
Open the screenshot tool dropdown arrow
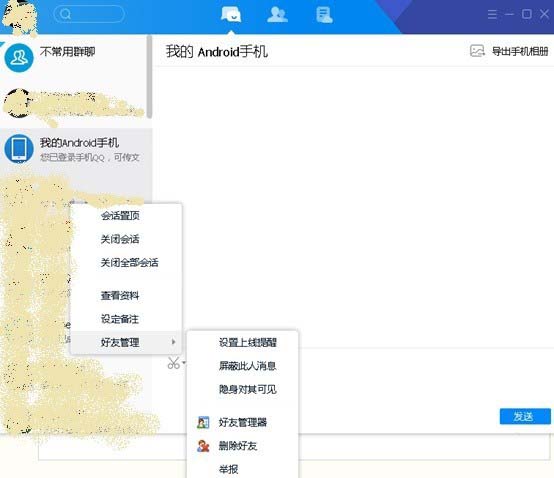(x=184, y=363)
